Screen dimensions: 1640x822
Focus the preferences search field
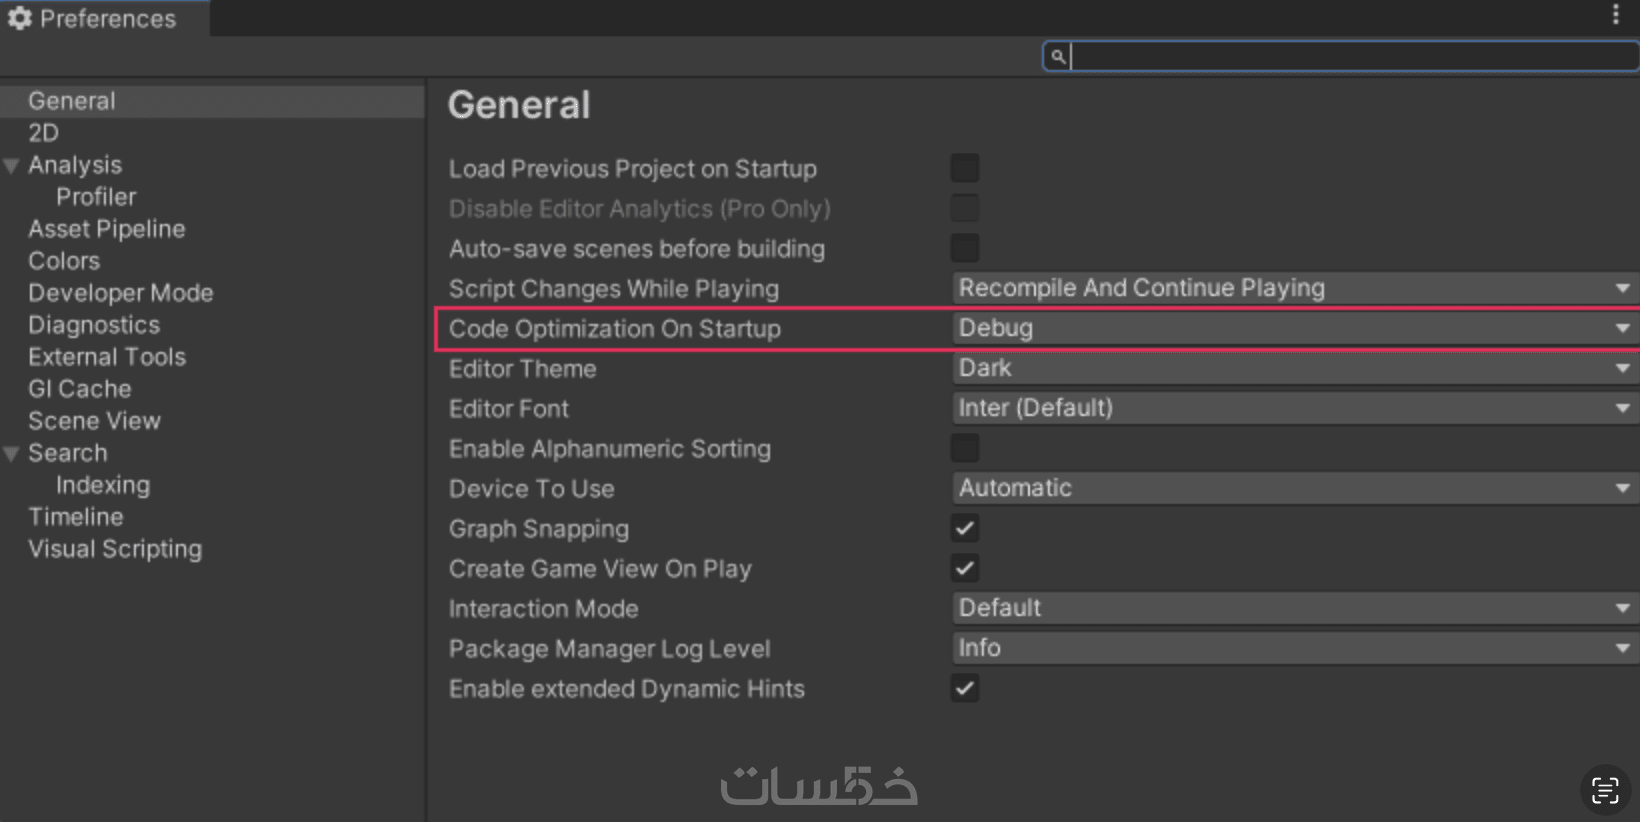[1350, 57]
